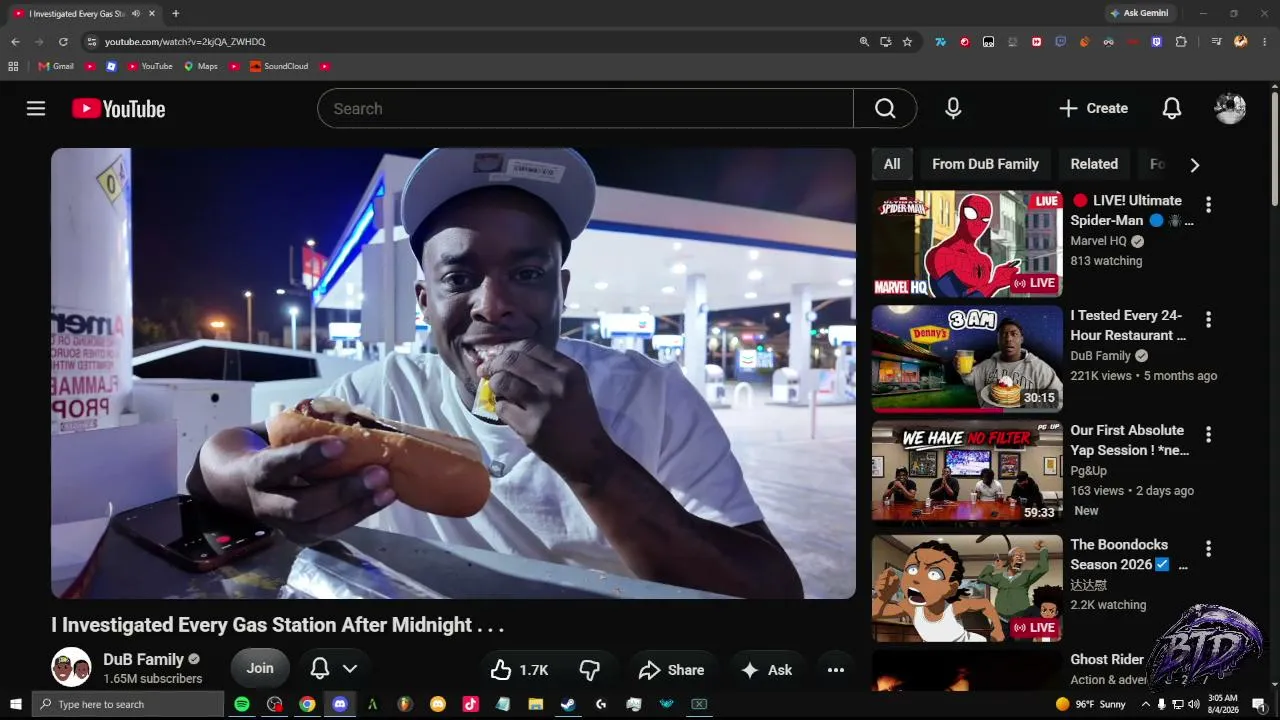Screen dimensions: 1280x720
Task: Open Google Chrome from the taskbar
Action: coord(307,704)
